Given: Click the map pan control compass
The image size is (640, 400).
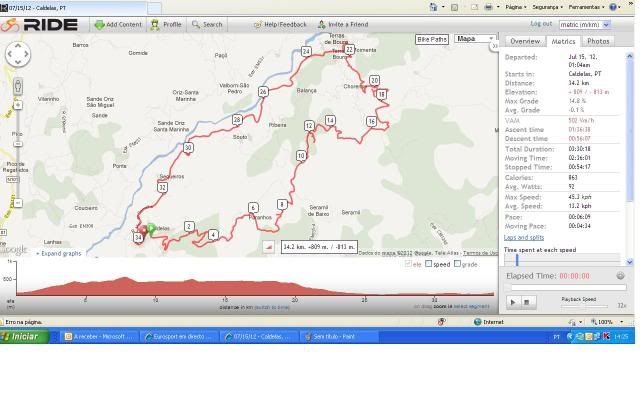Looking at the screenshot, I should pos(17,53).
